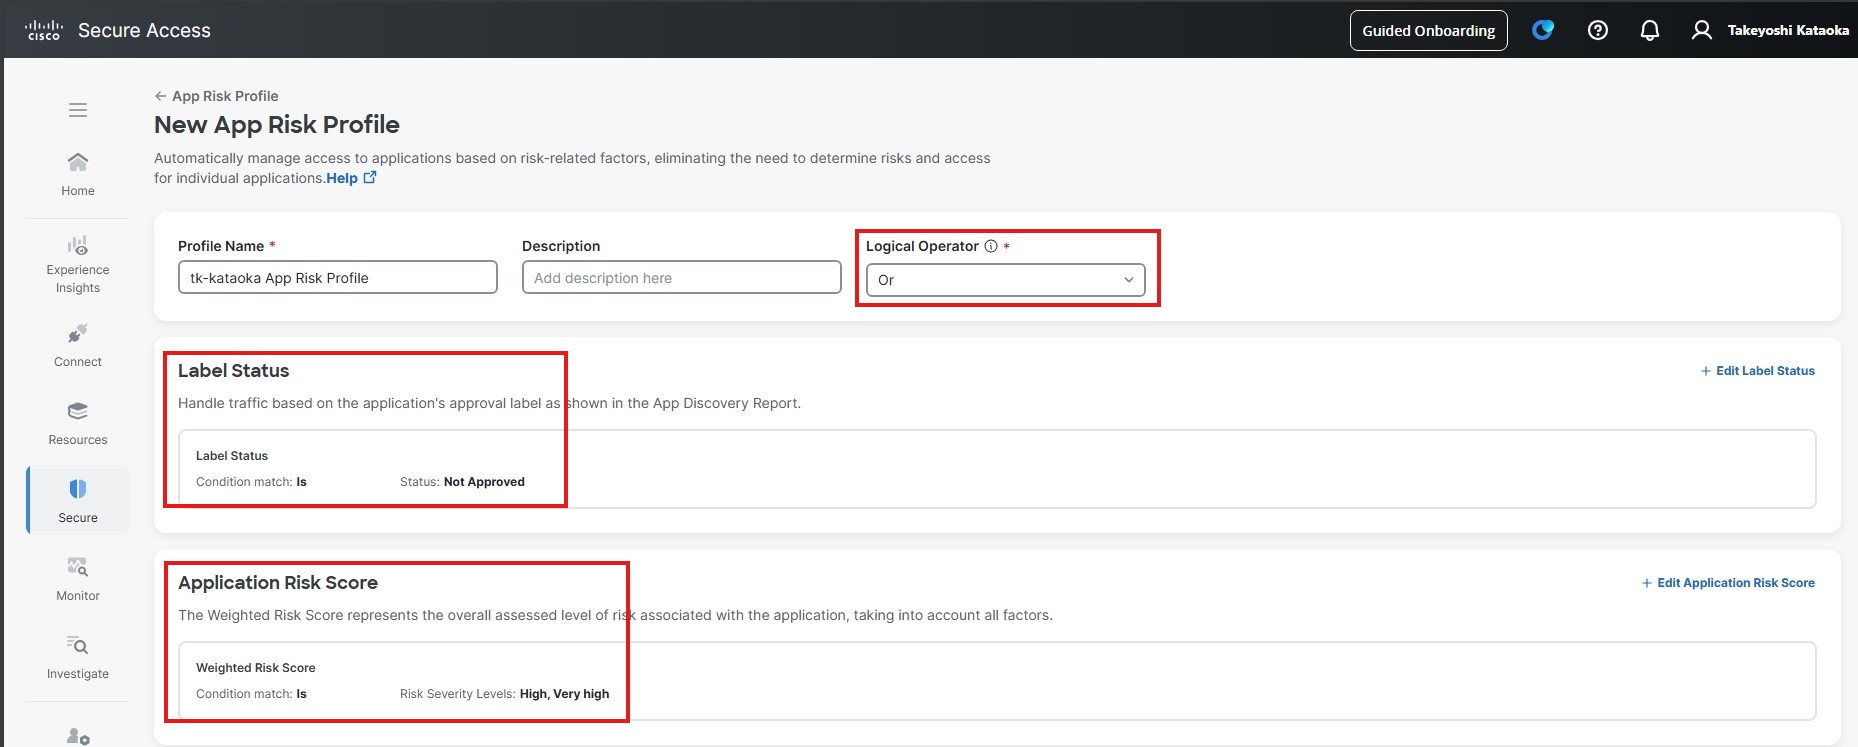Select the Secure shield icon
Screen dimensions: 1858x747
(x=78, y=489)
